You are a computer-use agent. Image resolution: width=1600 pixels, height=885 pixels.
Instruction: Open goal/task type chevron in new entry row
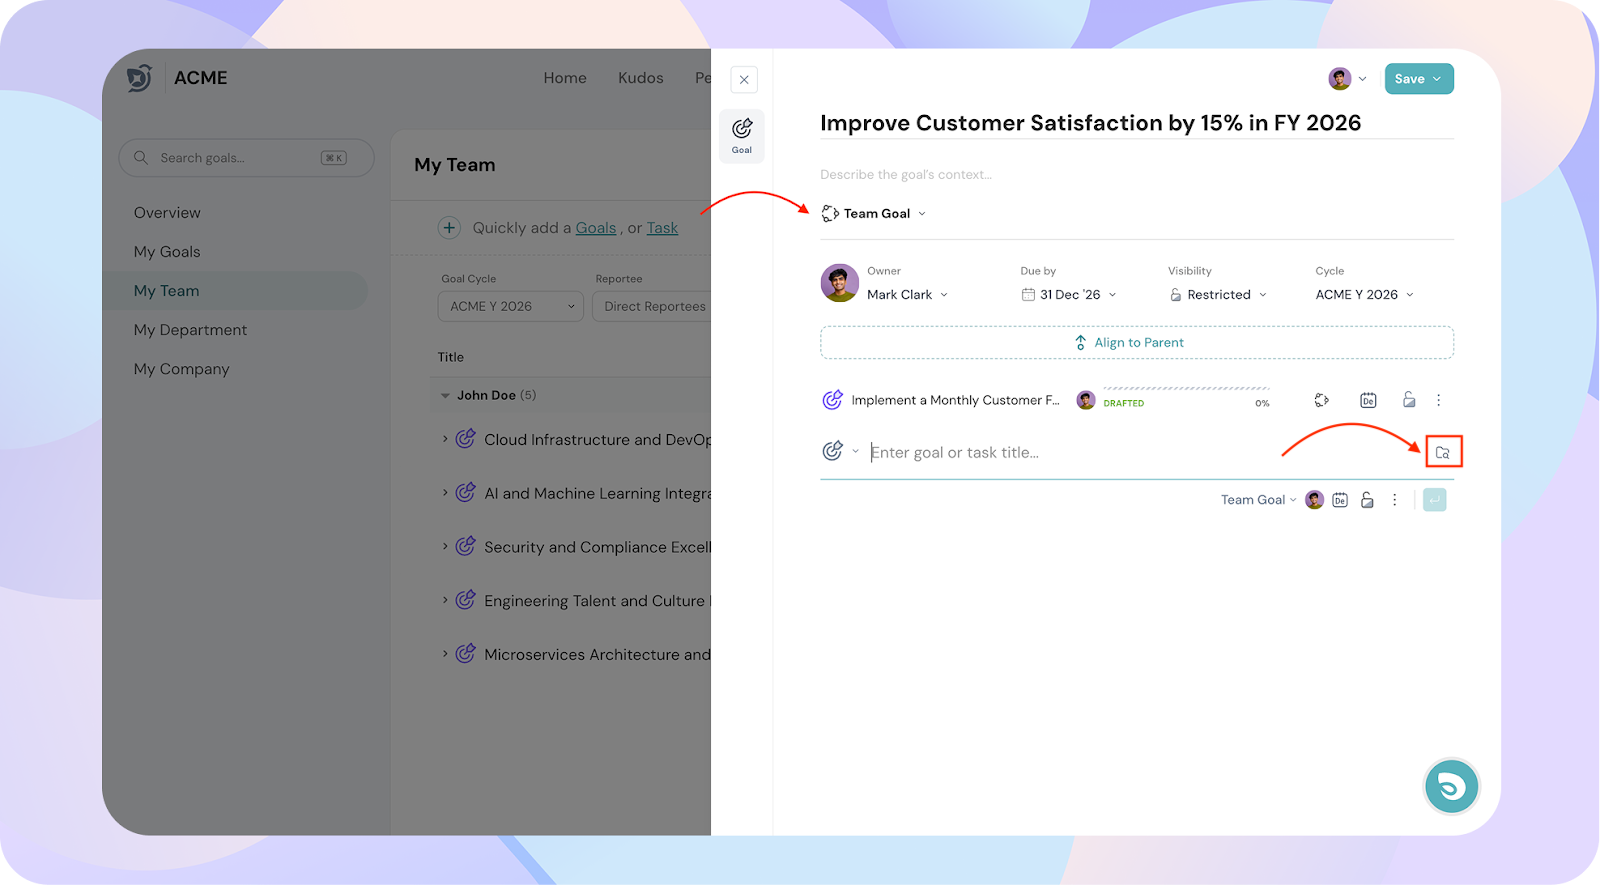point(856,451)
